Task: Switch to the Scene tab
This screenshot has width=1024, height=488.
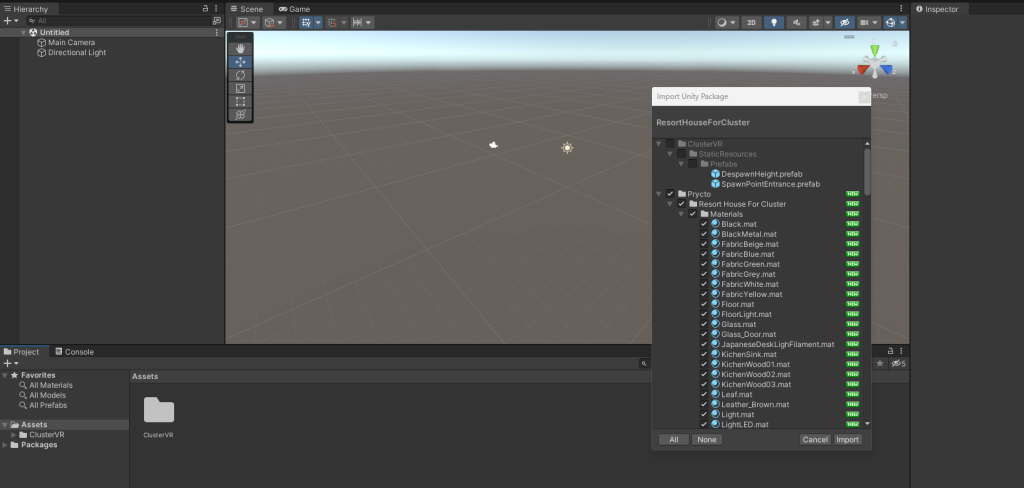Action: [247, 9]
